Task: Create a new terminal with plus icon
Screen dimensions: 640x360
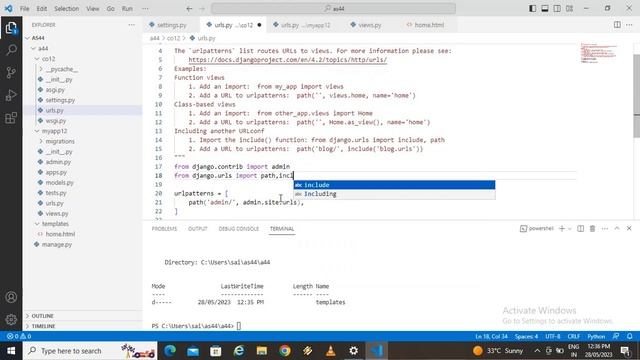Action: pyautogui.click(x=562, y=229)
